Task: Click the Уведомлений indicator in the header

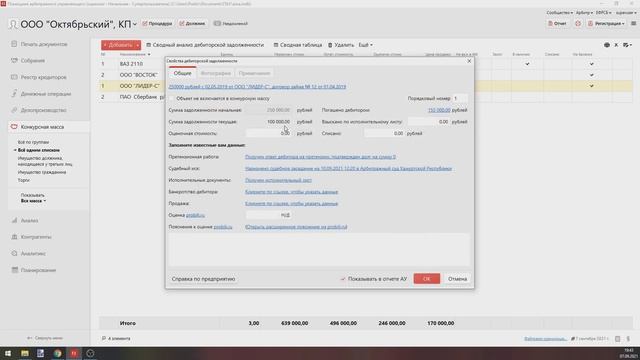Action: tap(231, 24)
